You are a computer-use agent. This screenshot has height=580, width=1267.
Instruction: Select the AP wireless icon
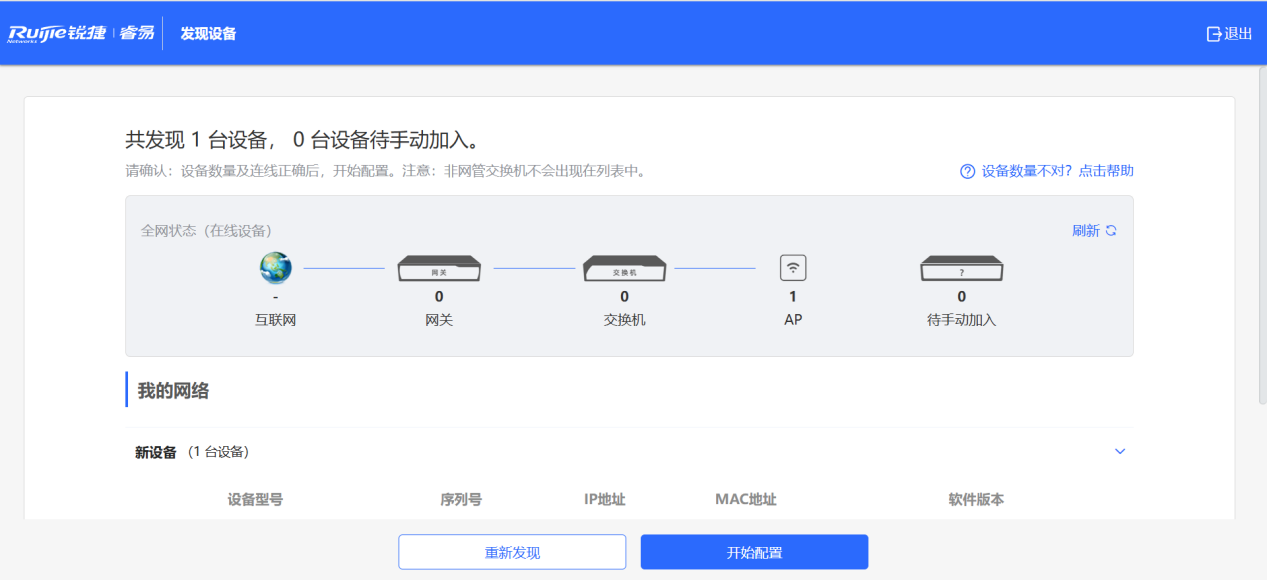(791, 267)
